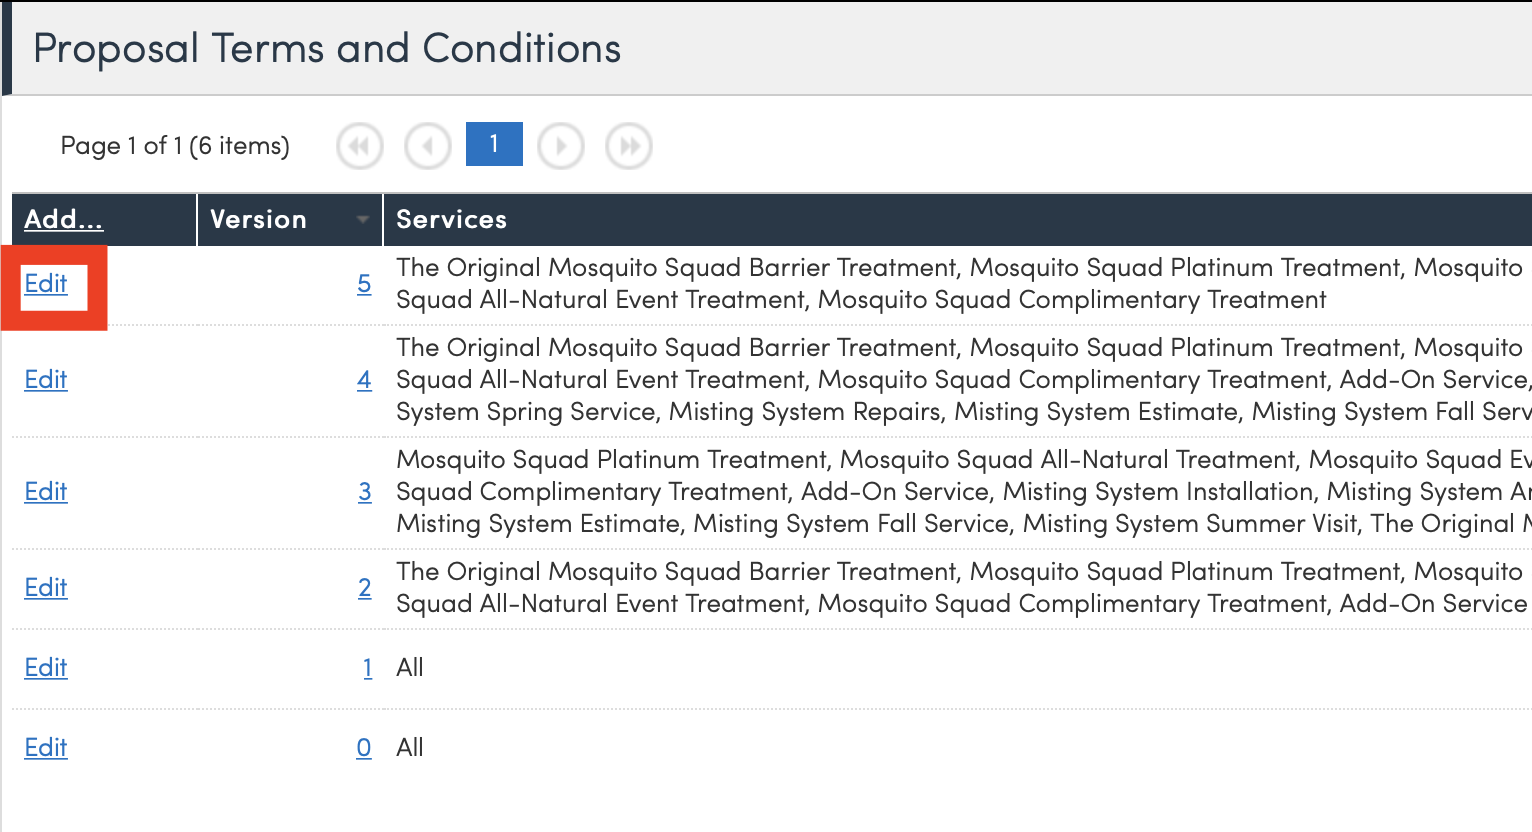This screenshot has height=832, width=1532.
Task: Edit the version 0 terms row
Action: (x=46, y=748)
